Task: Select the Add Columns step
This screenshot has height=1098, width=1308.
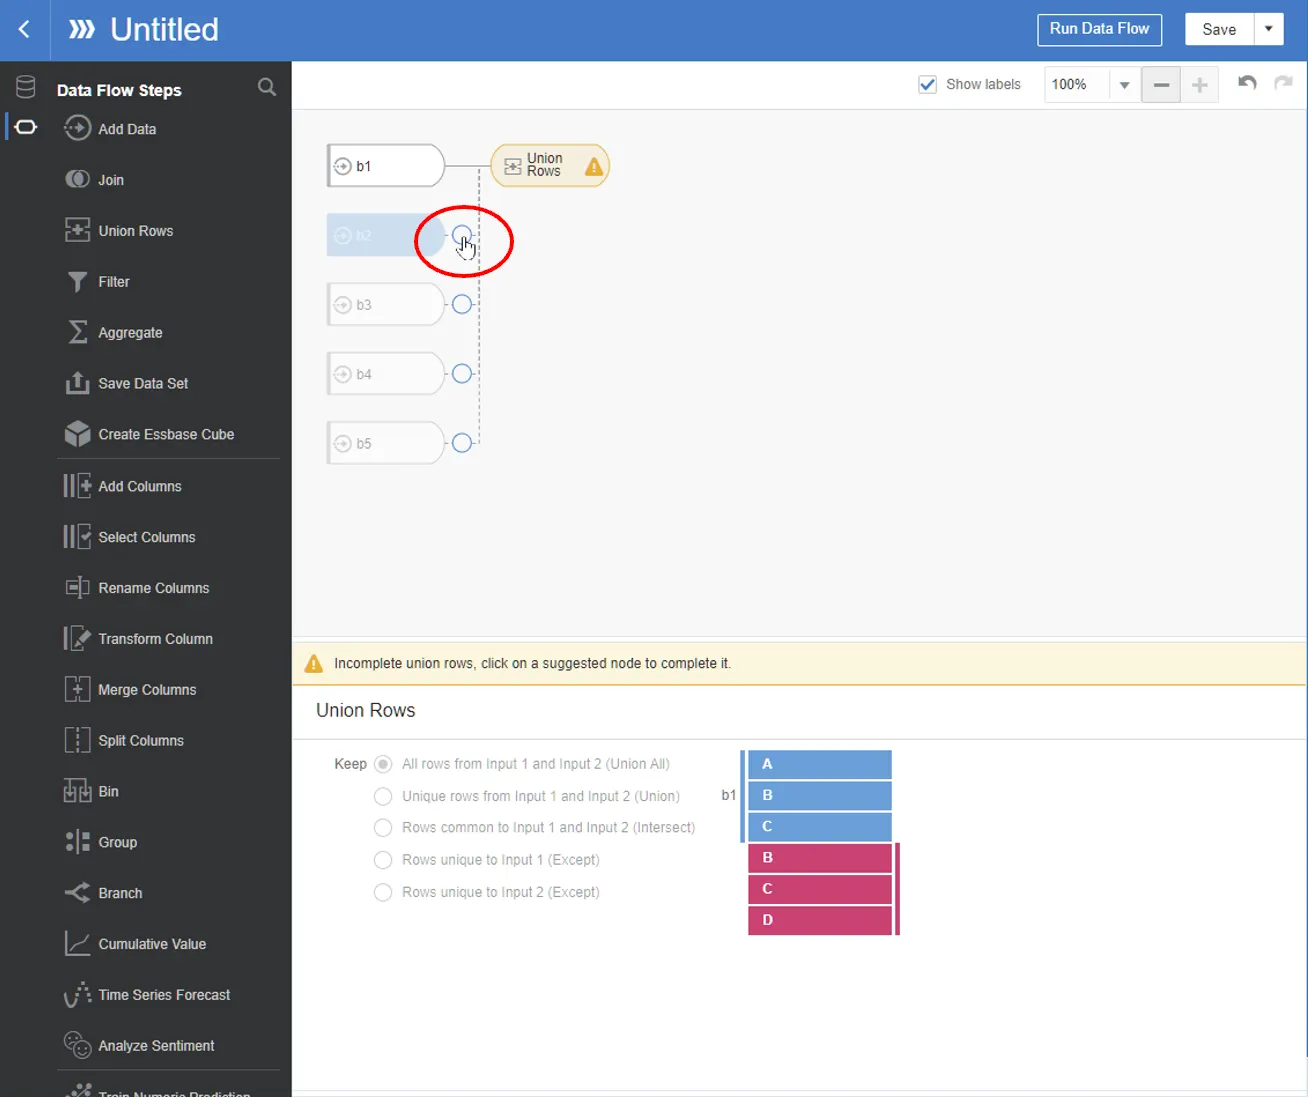Action: click(122, 486)
